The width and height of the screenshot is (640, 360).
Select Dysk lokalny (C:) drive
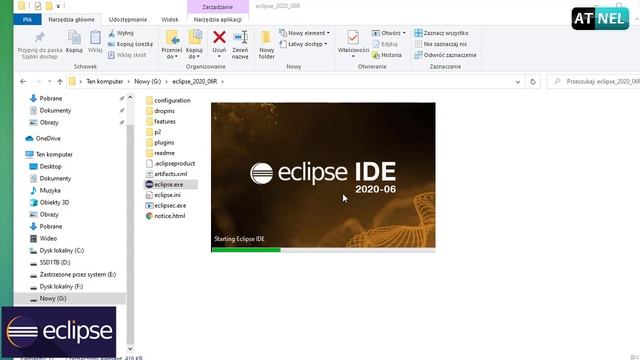[62, 250]
